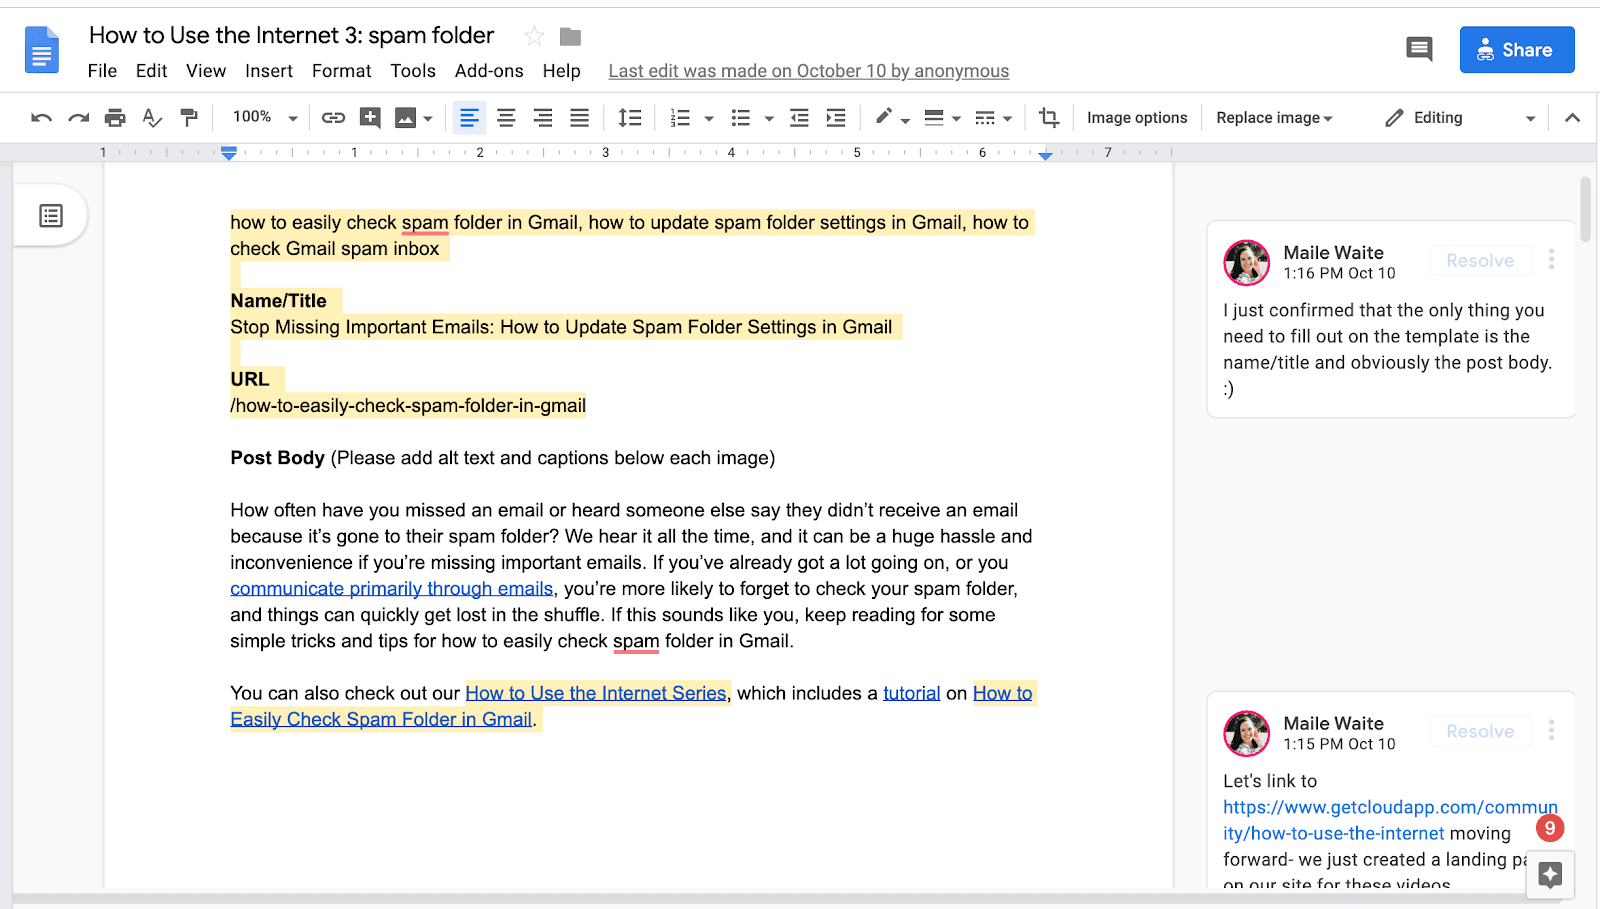Viewport: 1600px width, 909px height.
Task: Select the Paint format roller icon
Action: [x=189, y=118]
